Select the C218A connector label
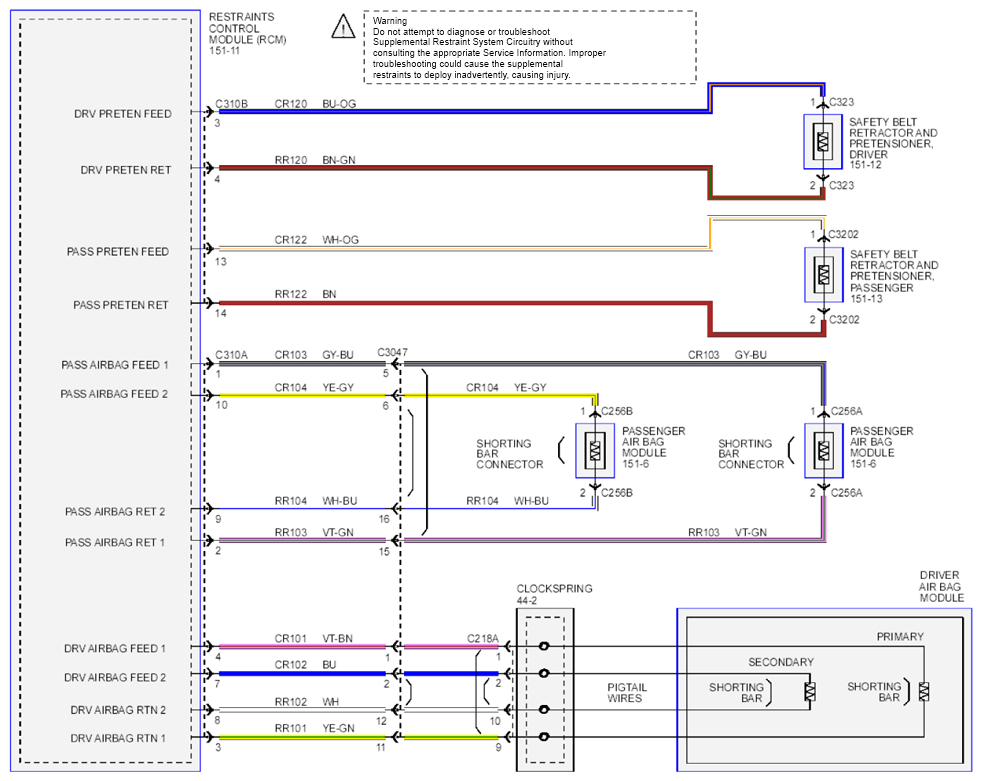This screenshot has height=781, width=982. (483, 639)
